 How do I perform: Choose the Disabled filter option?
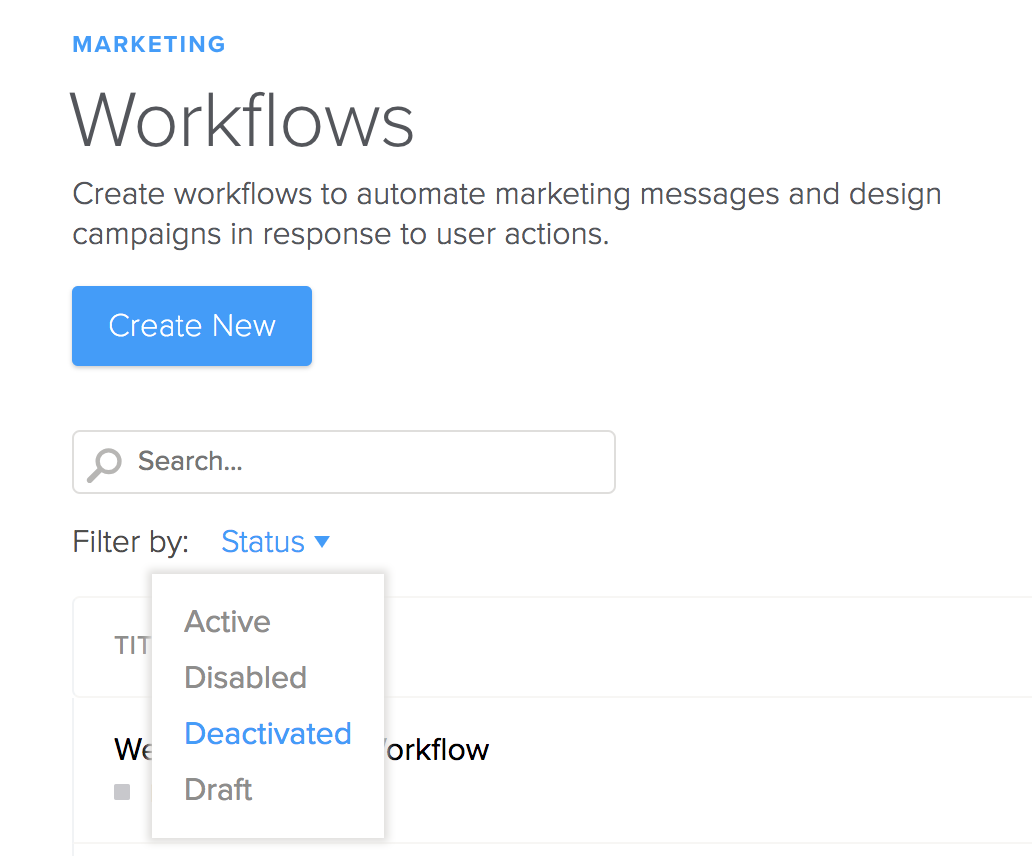point(245,678)
